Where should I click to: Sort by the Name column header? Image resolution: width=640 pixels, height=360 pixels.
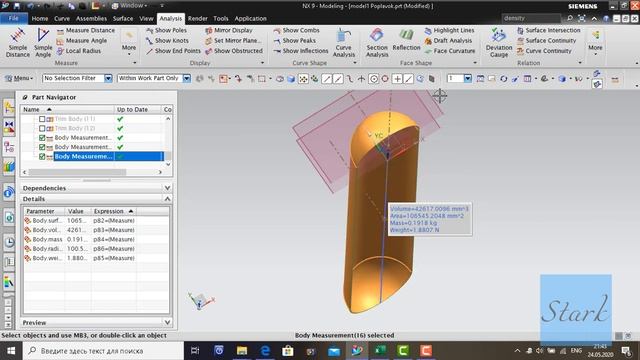click(x=67, y=109)
